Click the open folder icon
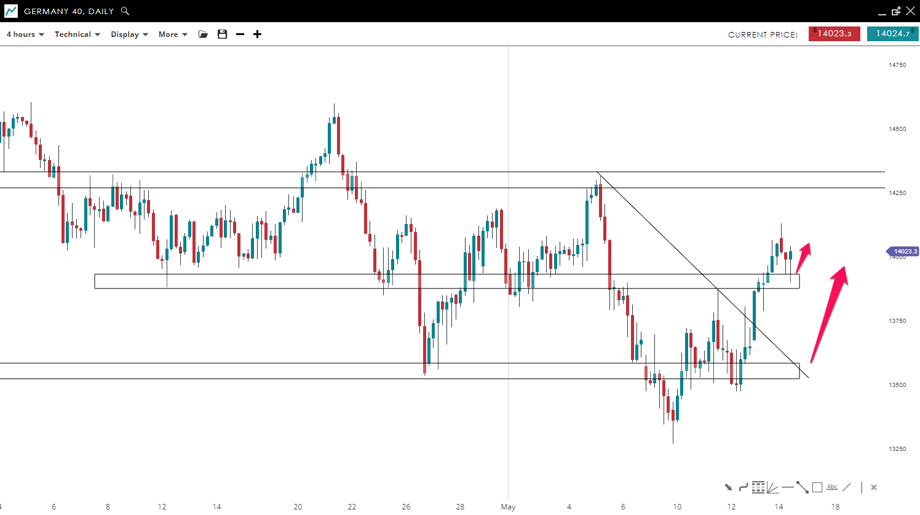This screenshot has height=515, width=920. (x=203, y=34)
